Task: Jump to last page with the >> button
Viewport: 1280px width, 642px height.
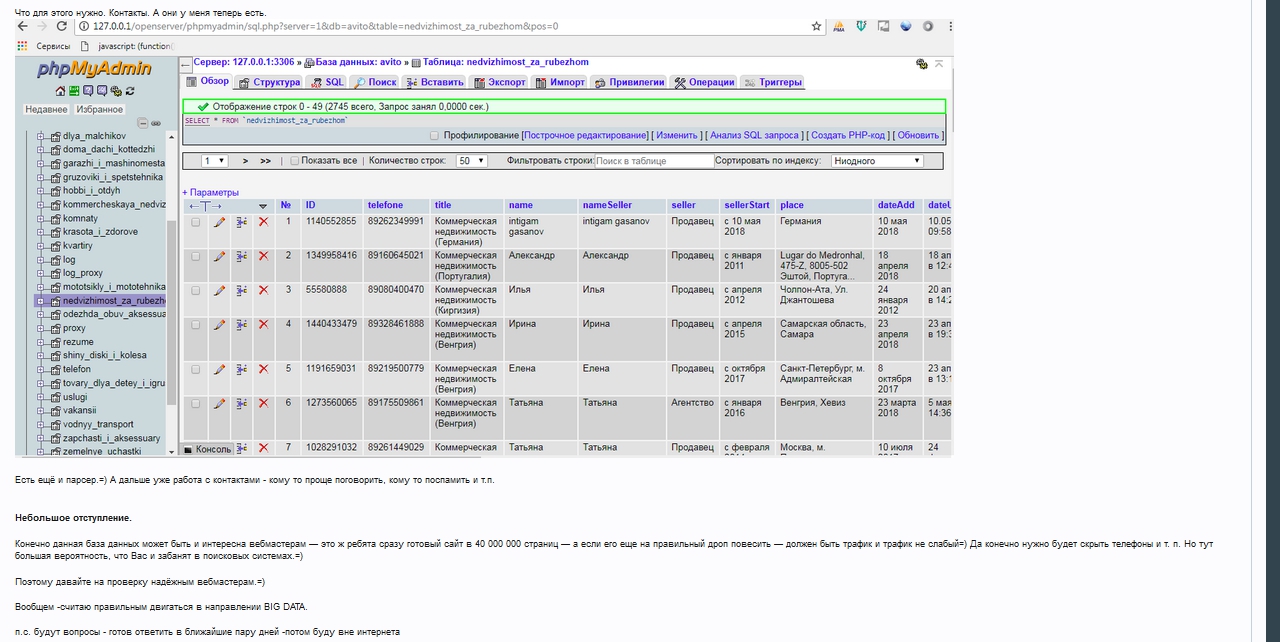Action: pyautogui.click(x=265, y=161)
